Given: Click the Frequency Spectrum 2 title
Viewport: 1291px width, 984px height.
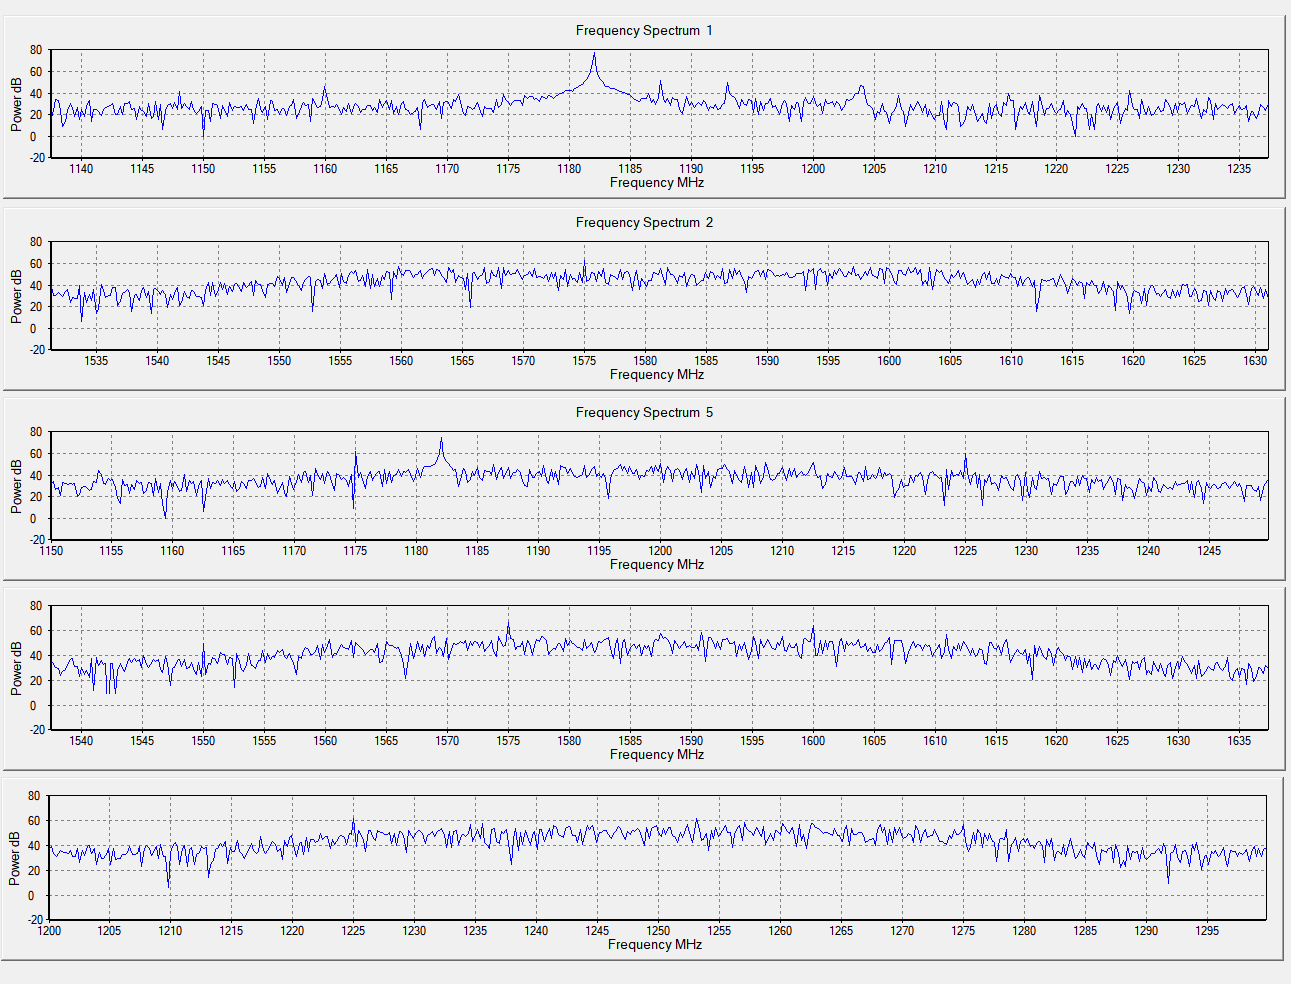Looking at the screenshot, I should tap(644, 222).
